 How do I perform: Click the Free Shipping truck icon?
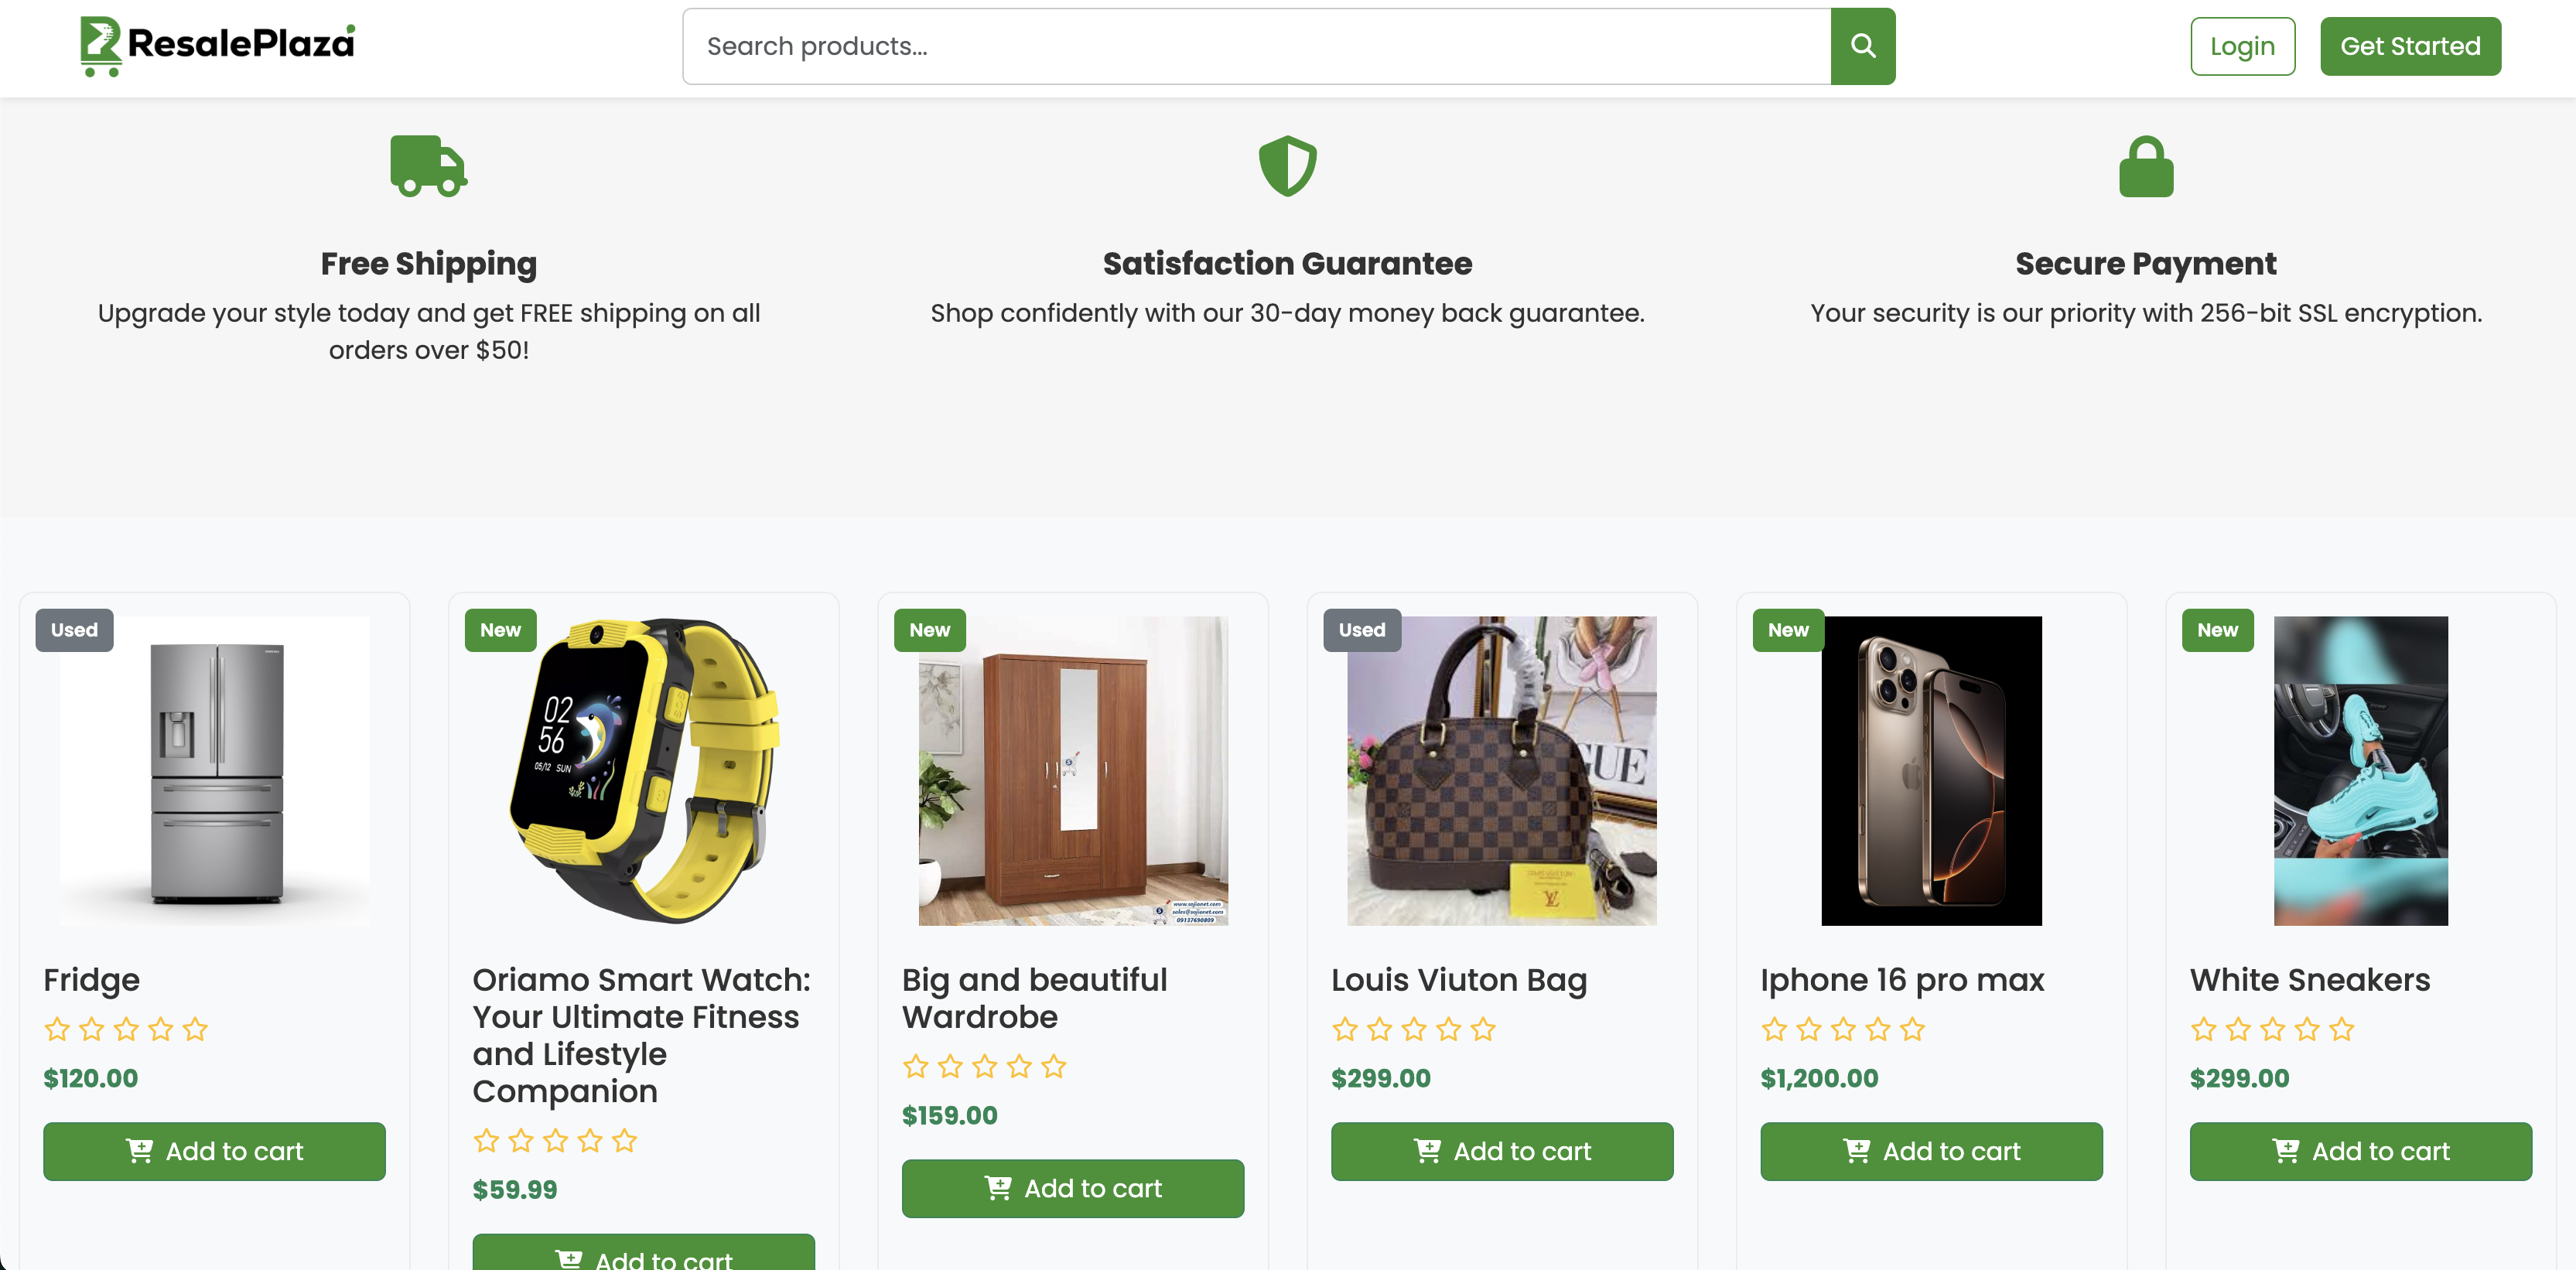tap(428, 166)
